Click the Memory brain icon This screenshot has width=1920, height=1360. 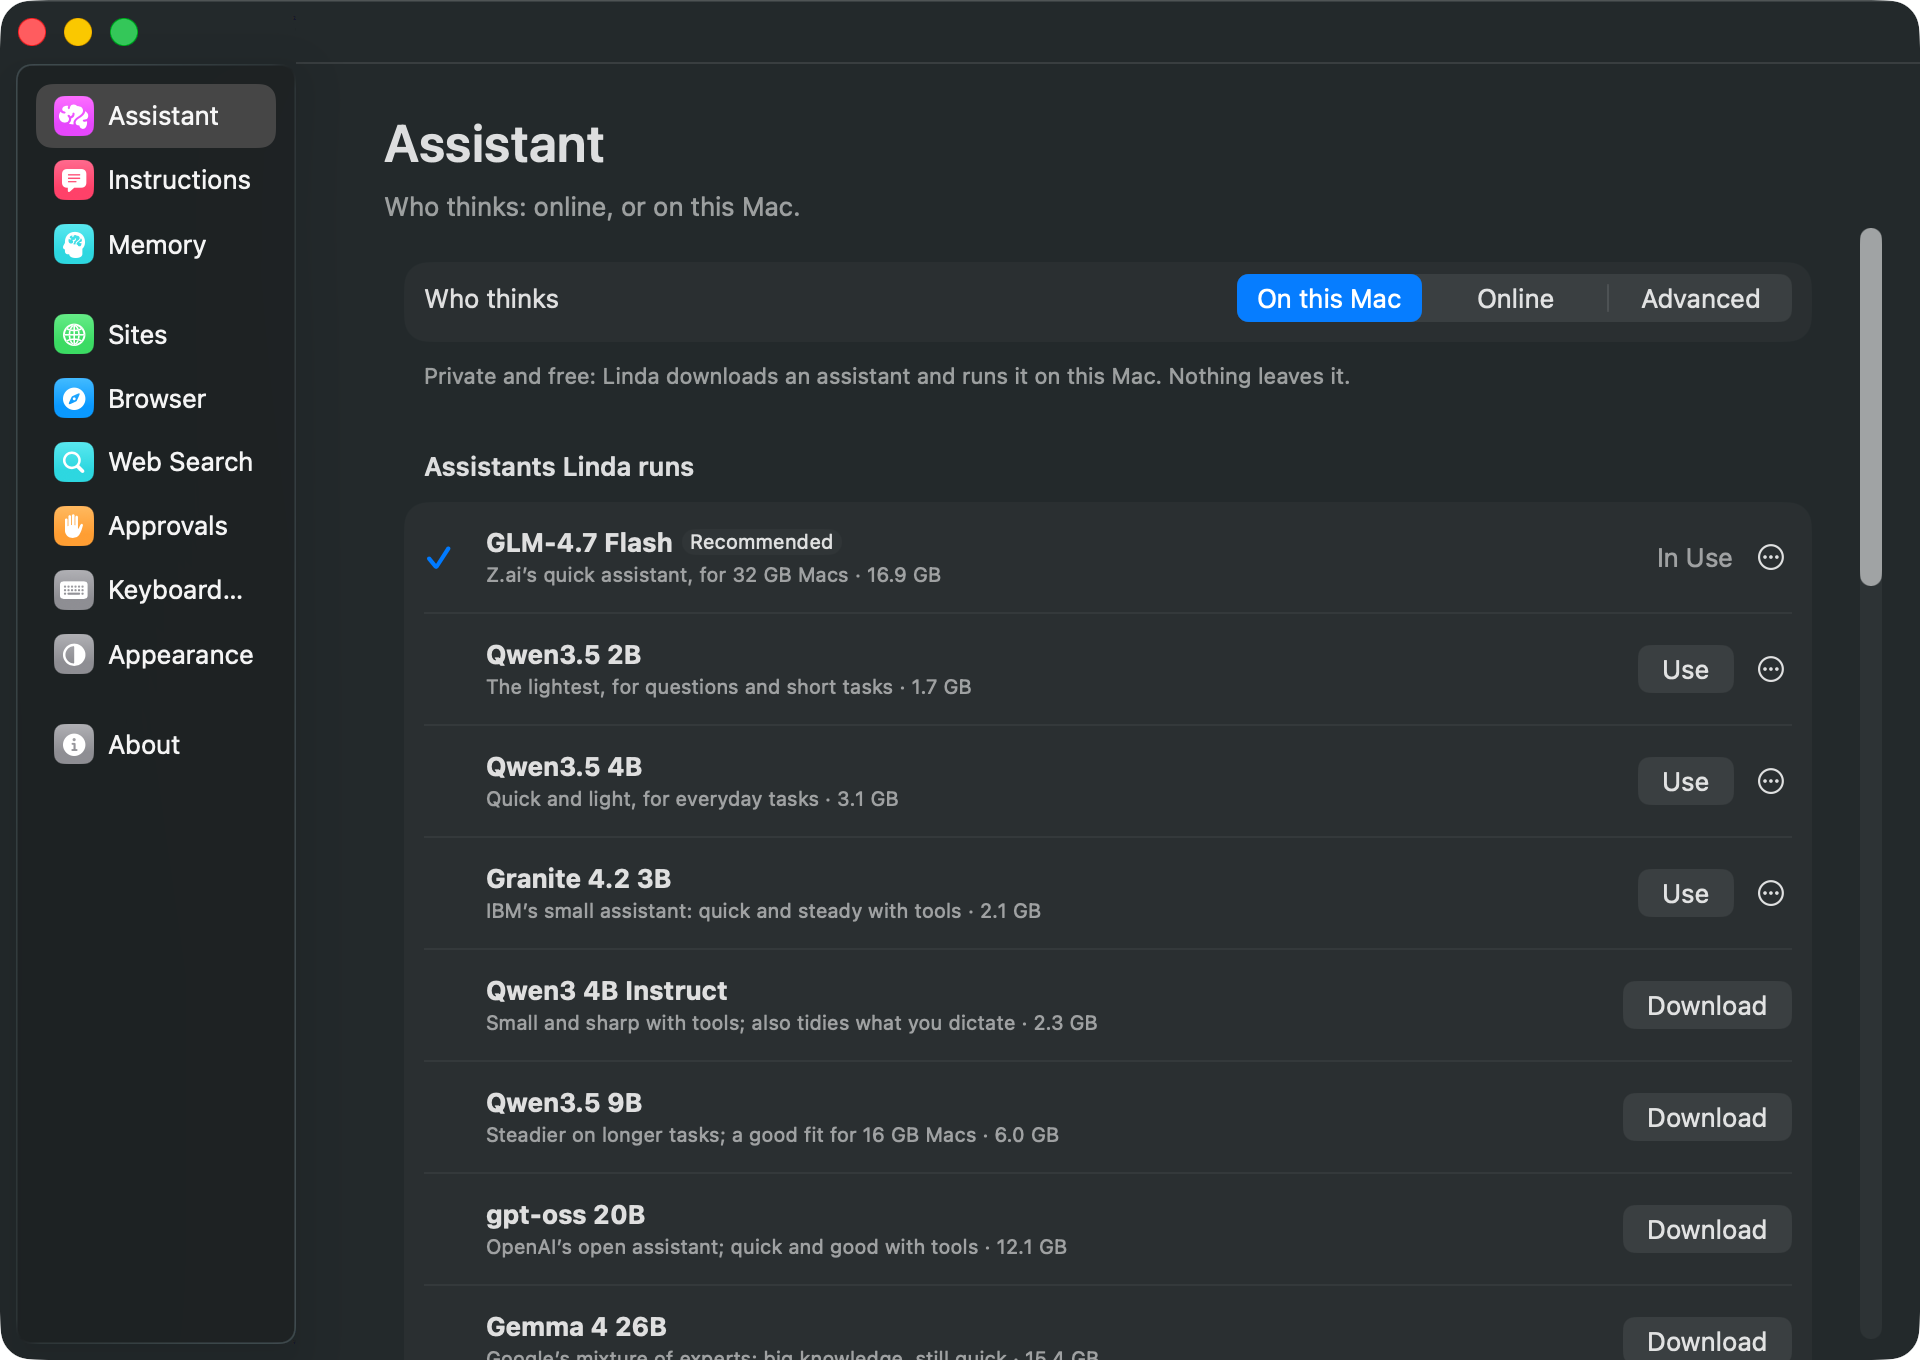(74, 244)
